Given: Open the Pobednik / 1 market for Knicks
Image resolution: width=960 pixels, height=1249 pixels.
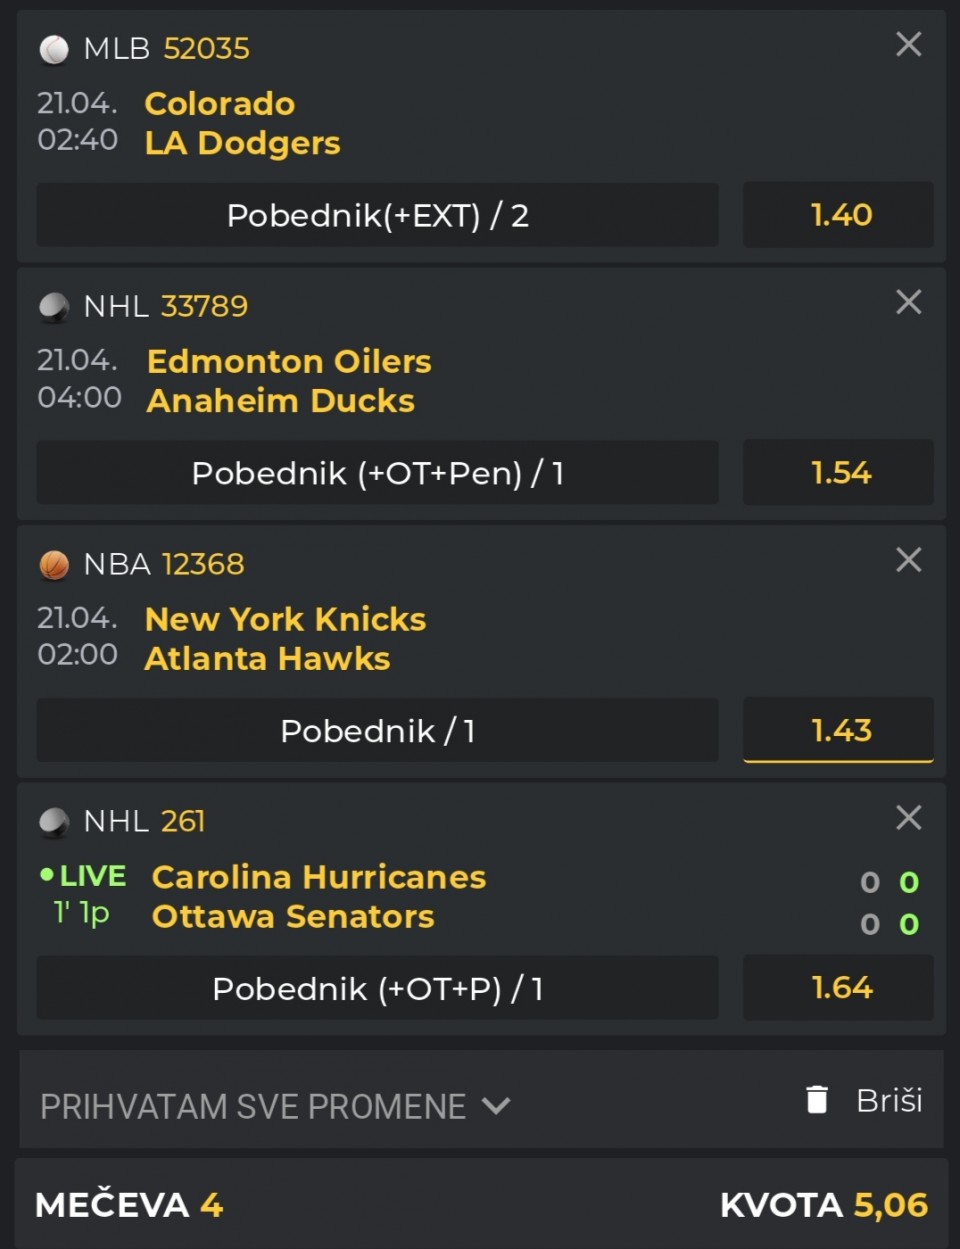Looking at the screenshot, I should click(x=378, y=731).
